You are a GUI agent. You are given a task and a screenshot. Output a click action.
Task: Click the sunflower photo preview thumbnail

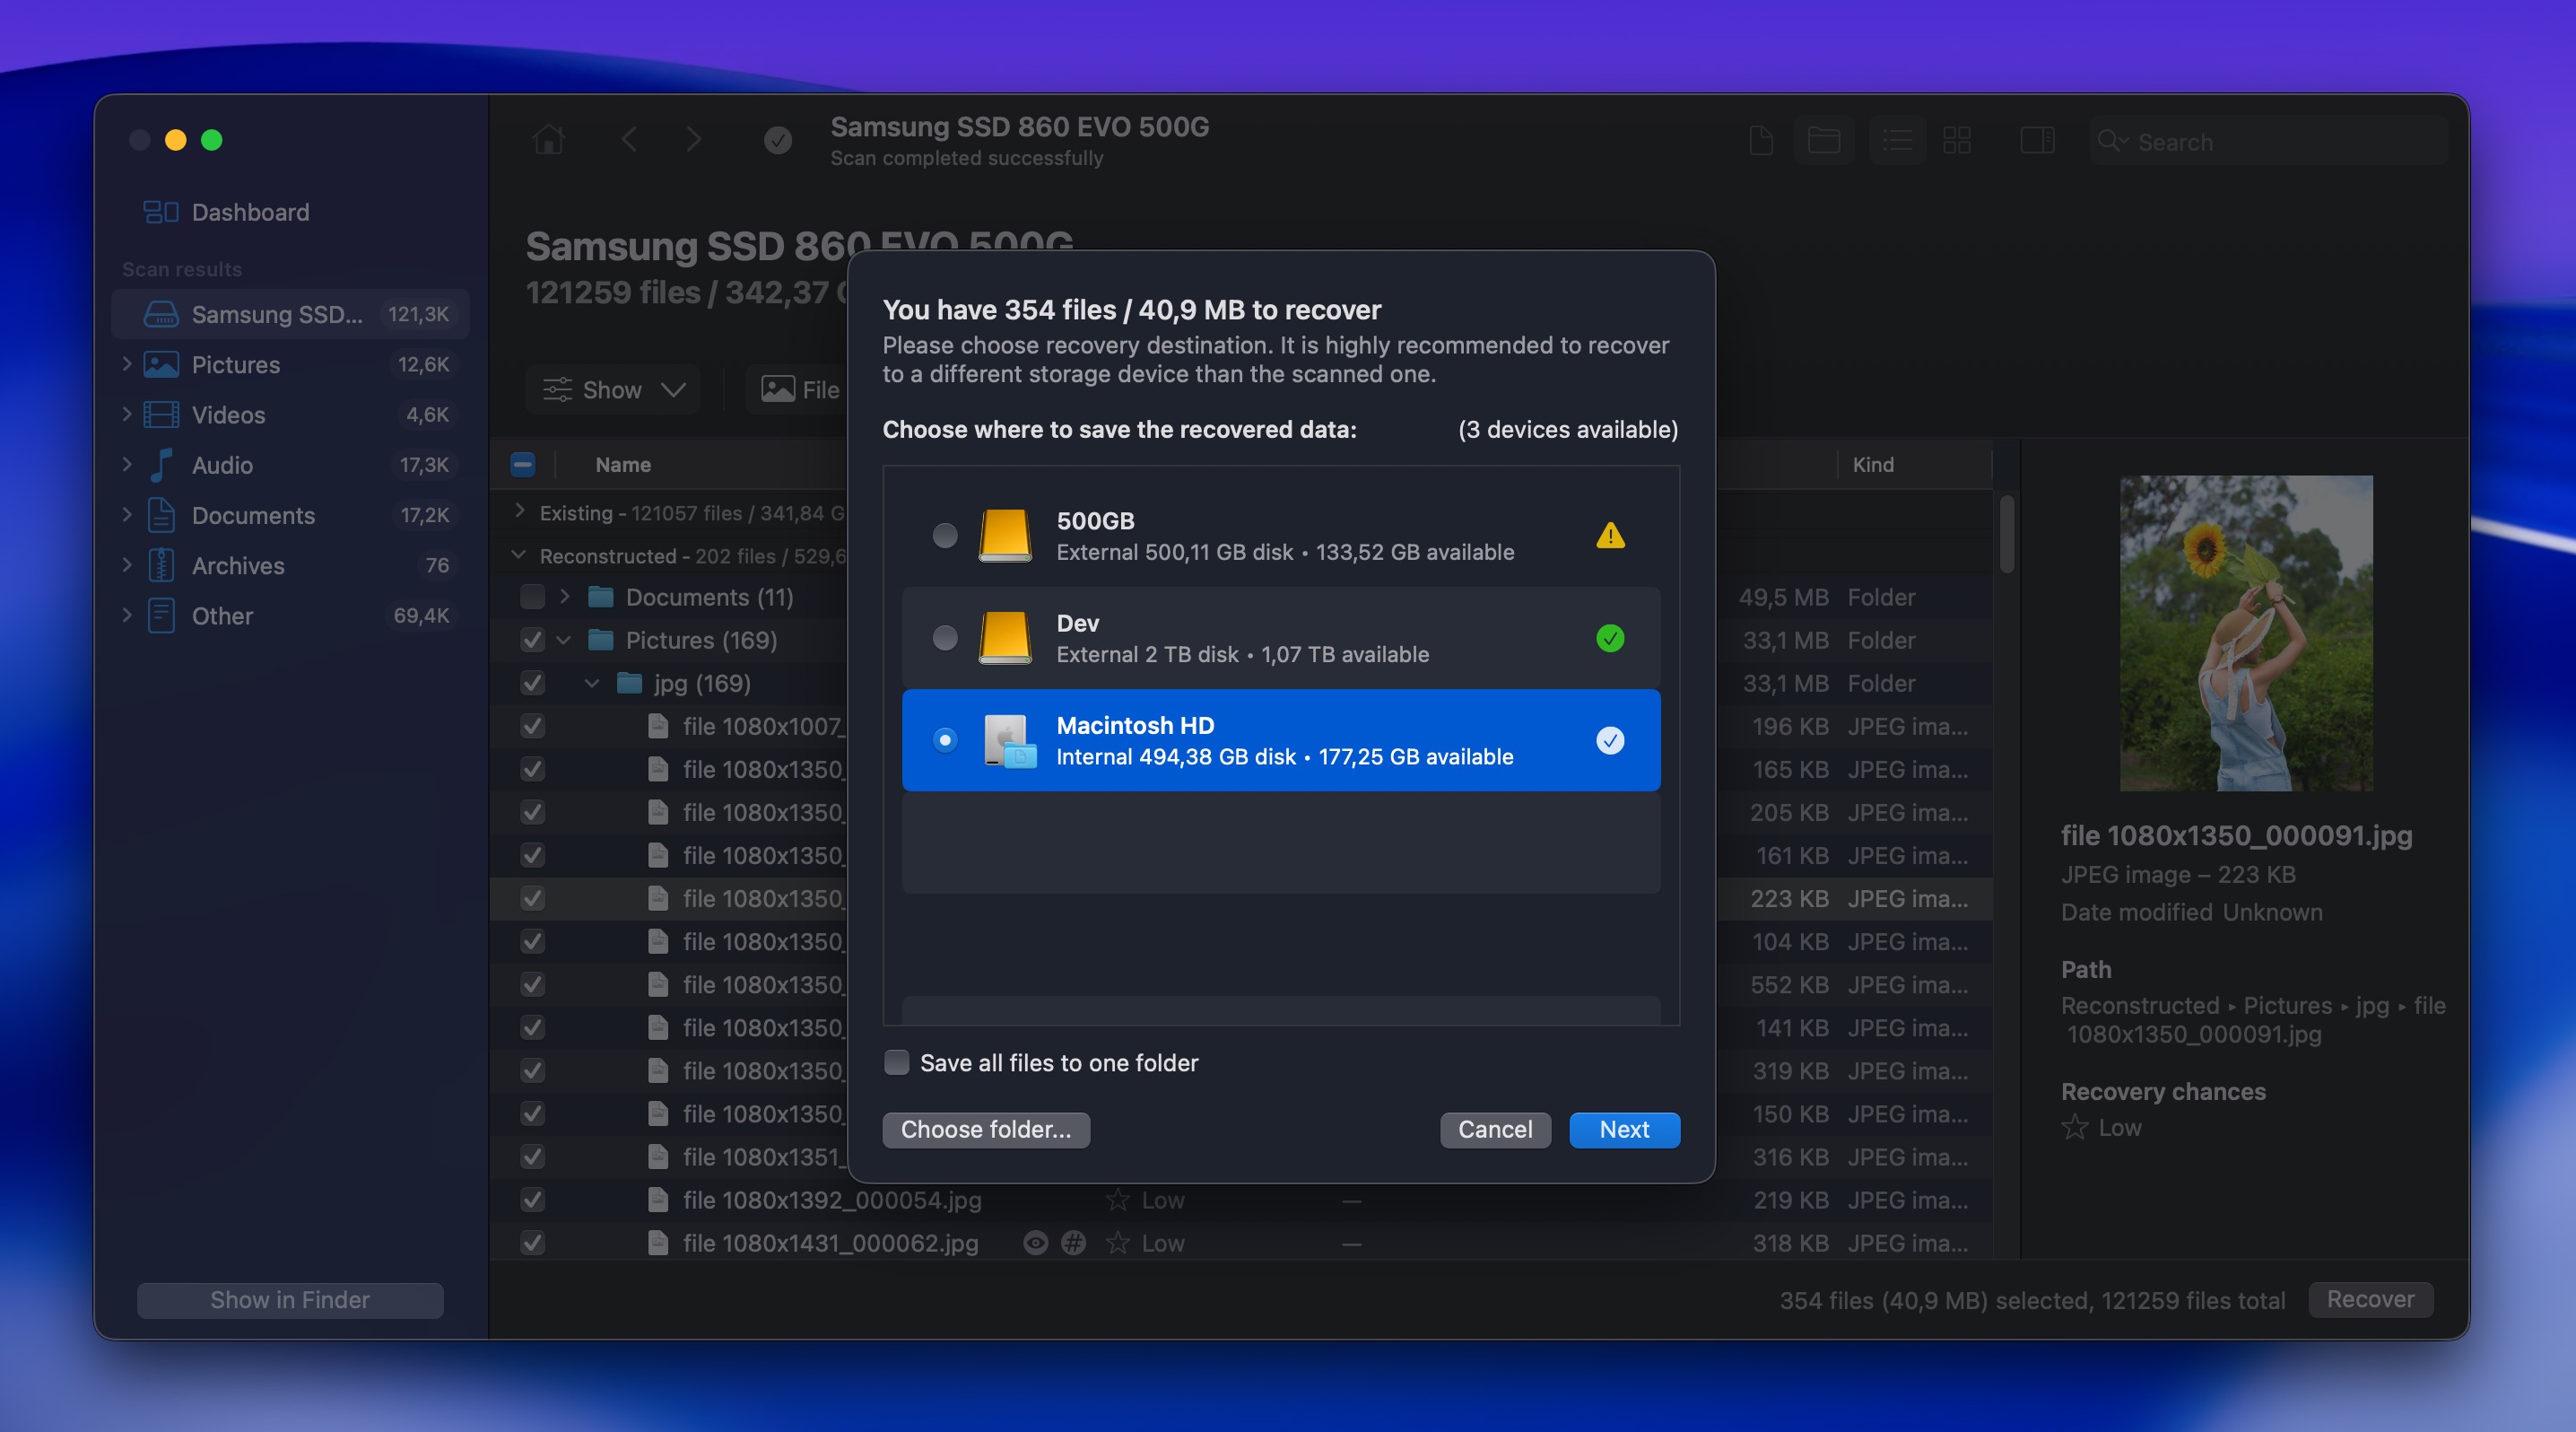[2246, 633]
